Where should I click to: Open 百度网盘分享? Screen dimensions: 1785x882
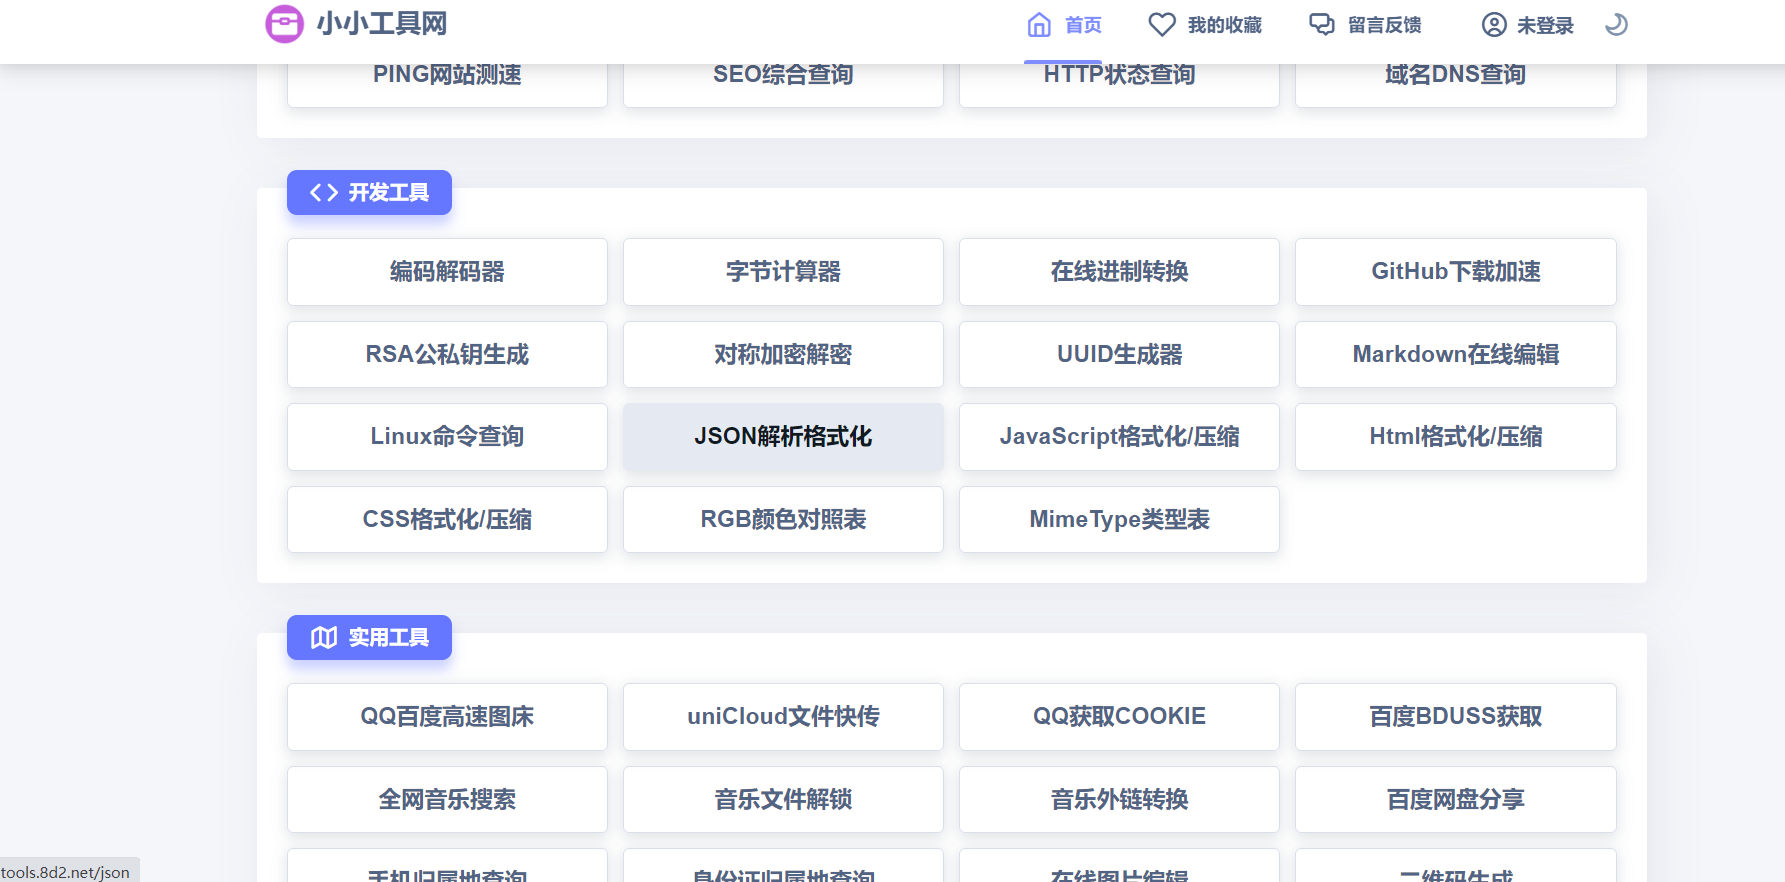pyautogui.click(x=1456, y=800)
